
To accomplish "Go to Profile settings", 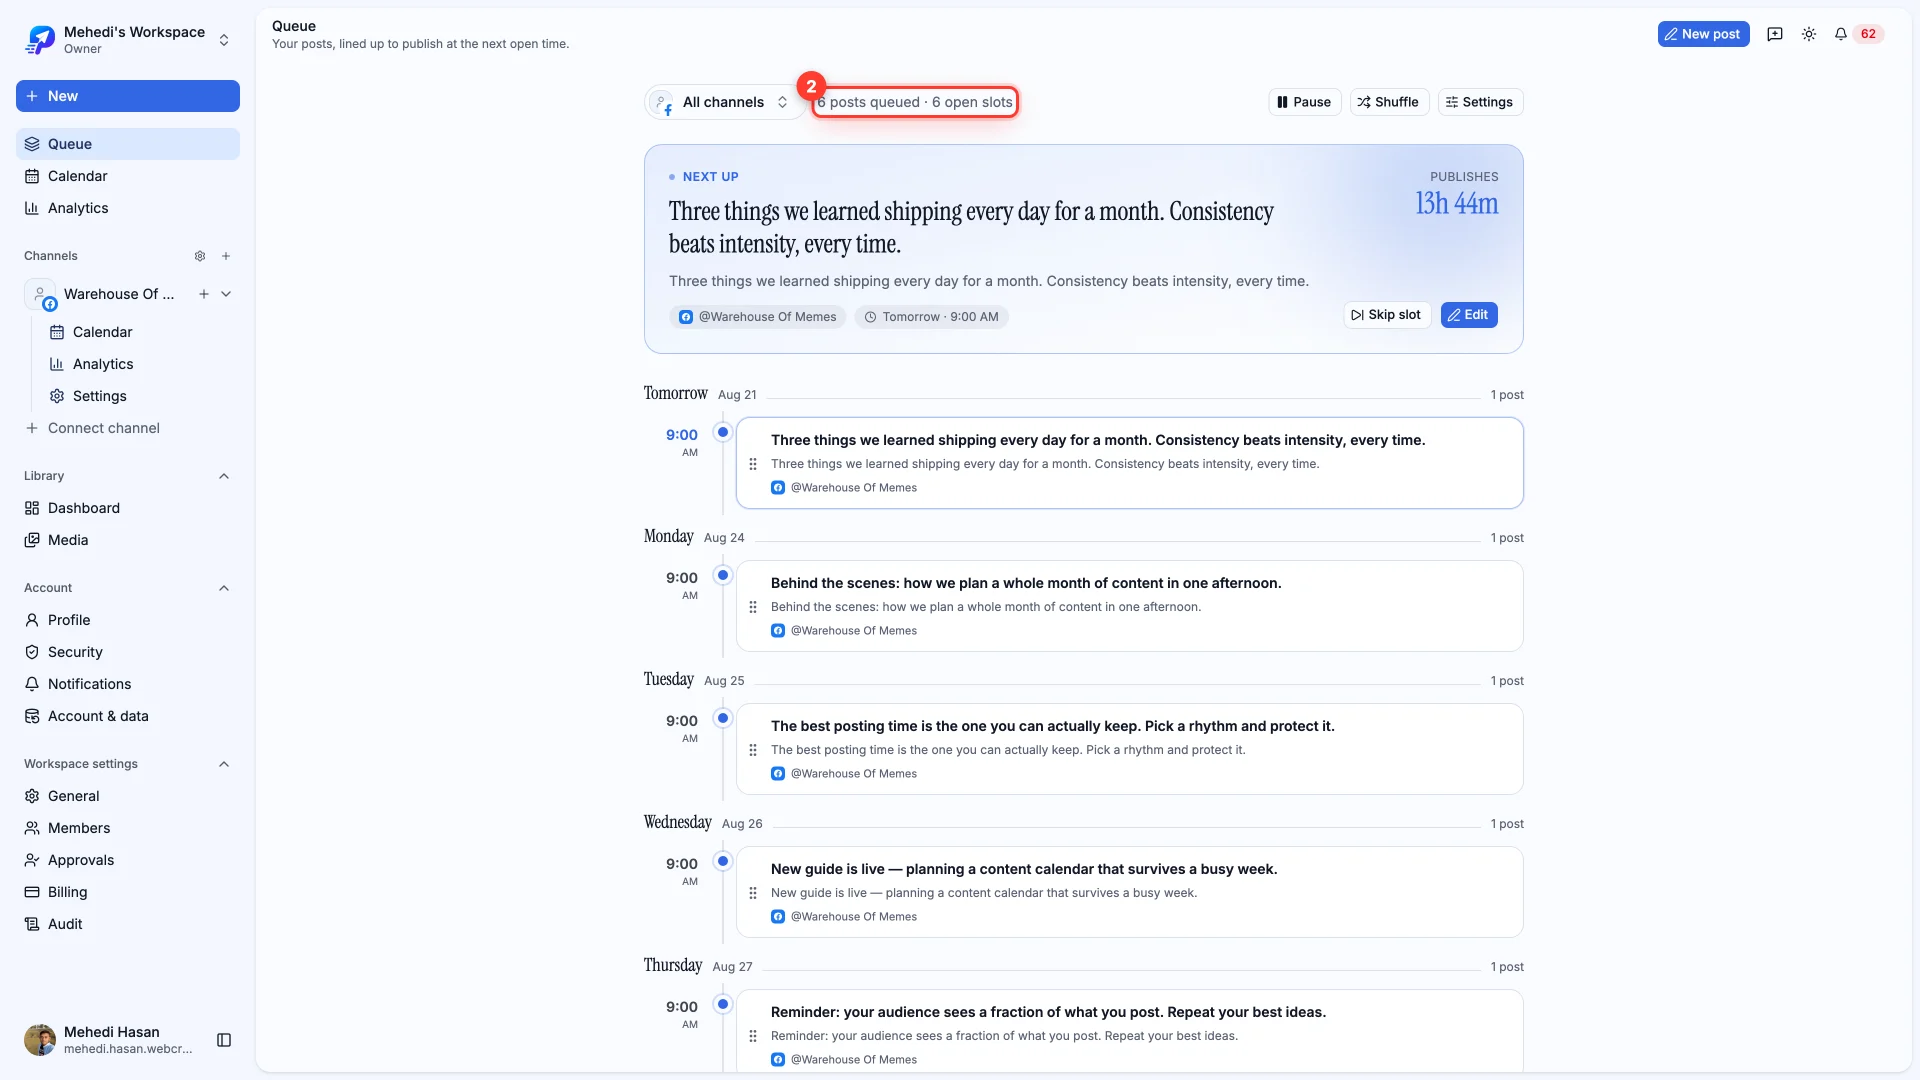I will [x=128, y=620].
